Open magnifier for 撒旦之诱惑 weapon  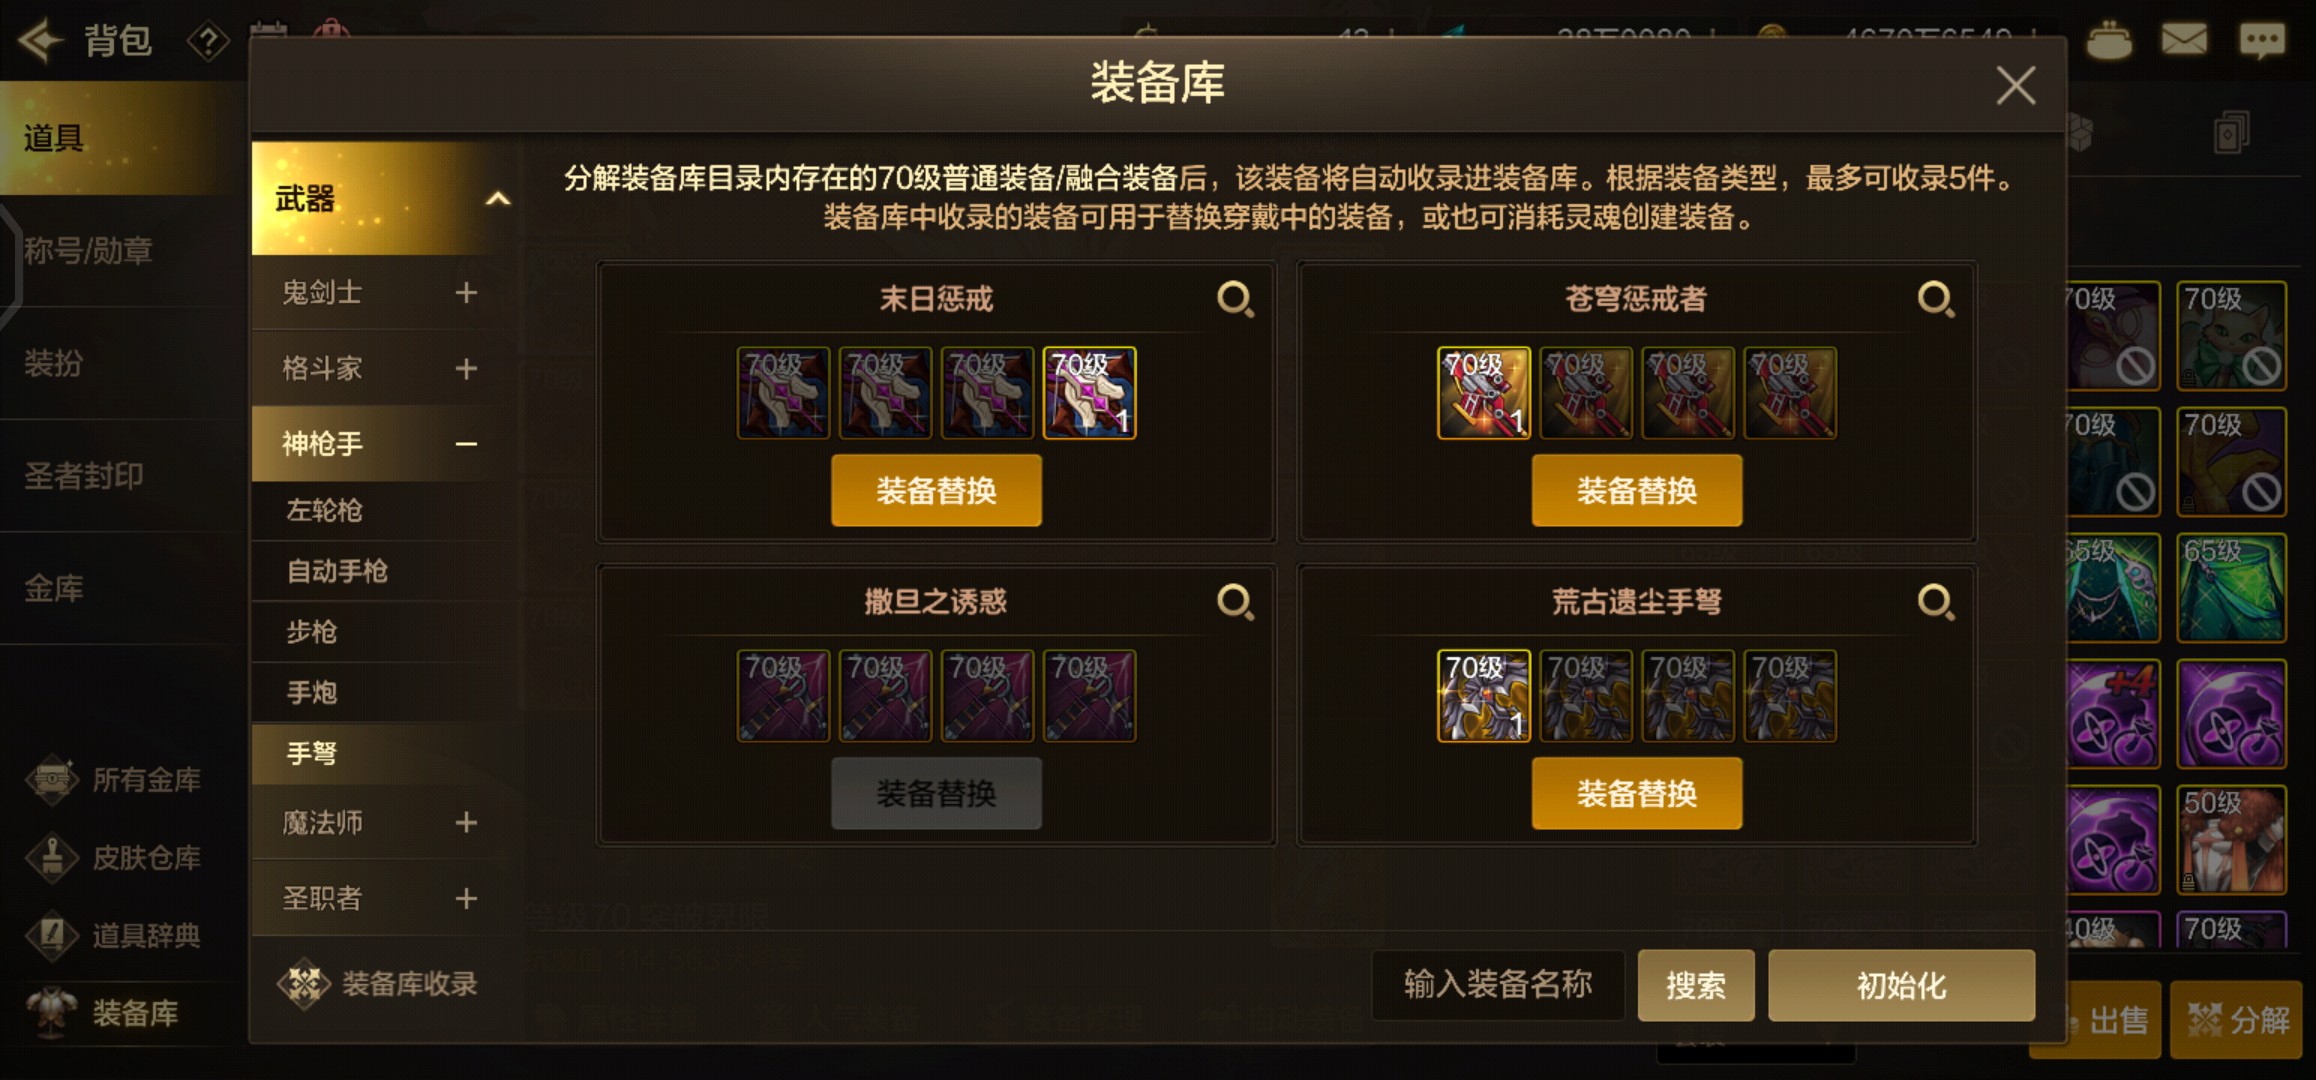(1235, 602)
